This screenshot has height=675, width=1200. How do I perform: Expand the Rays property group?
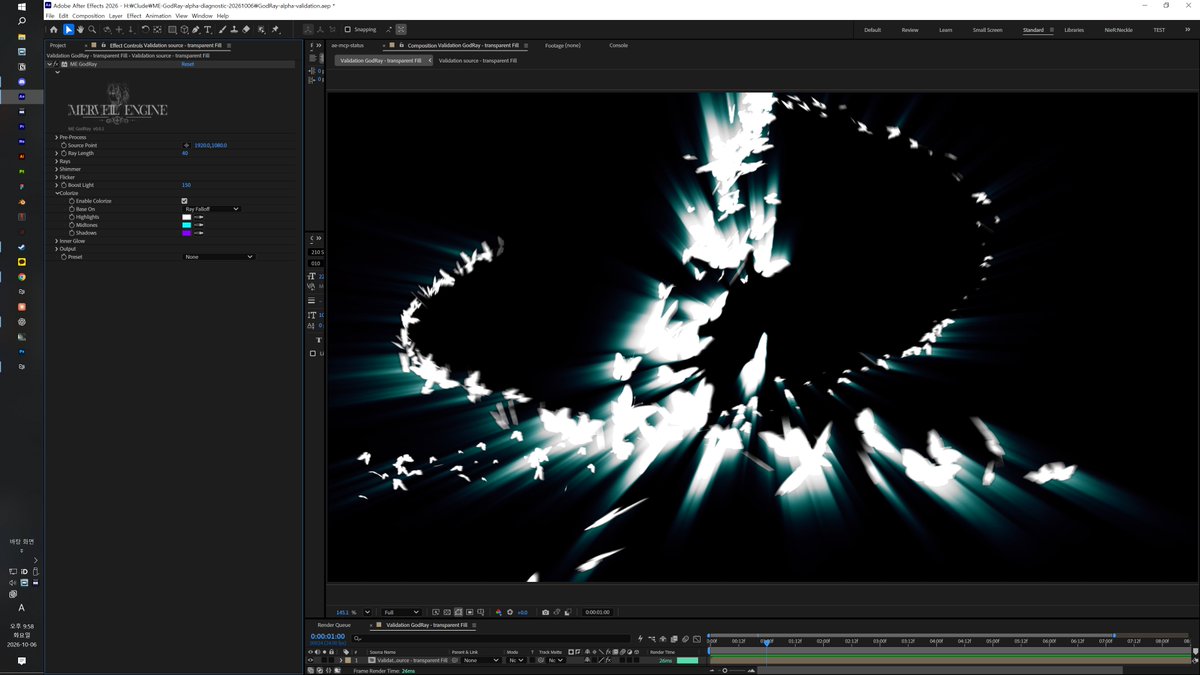pos(56,161)
